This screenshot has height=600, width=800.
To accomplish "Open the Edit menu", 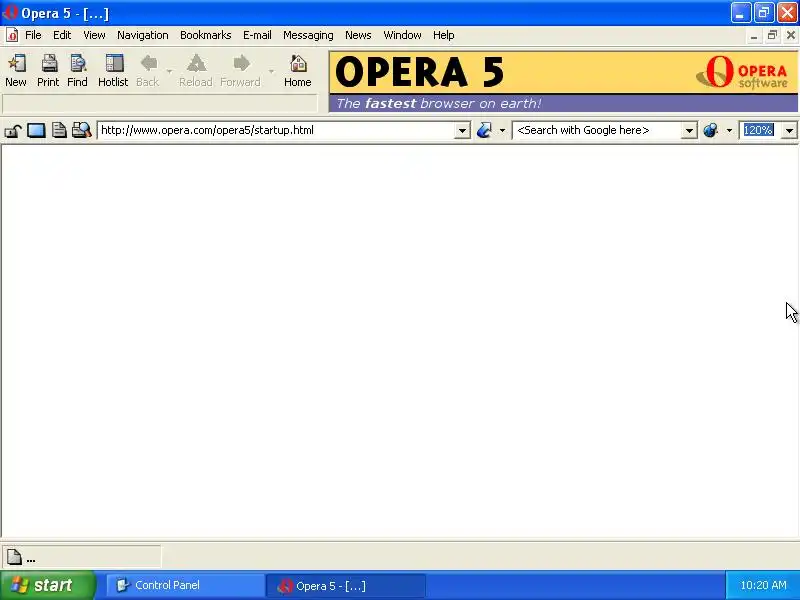I will [x=62, y=35].
